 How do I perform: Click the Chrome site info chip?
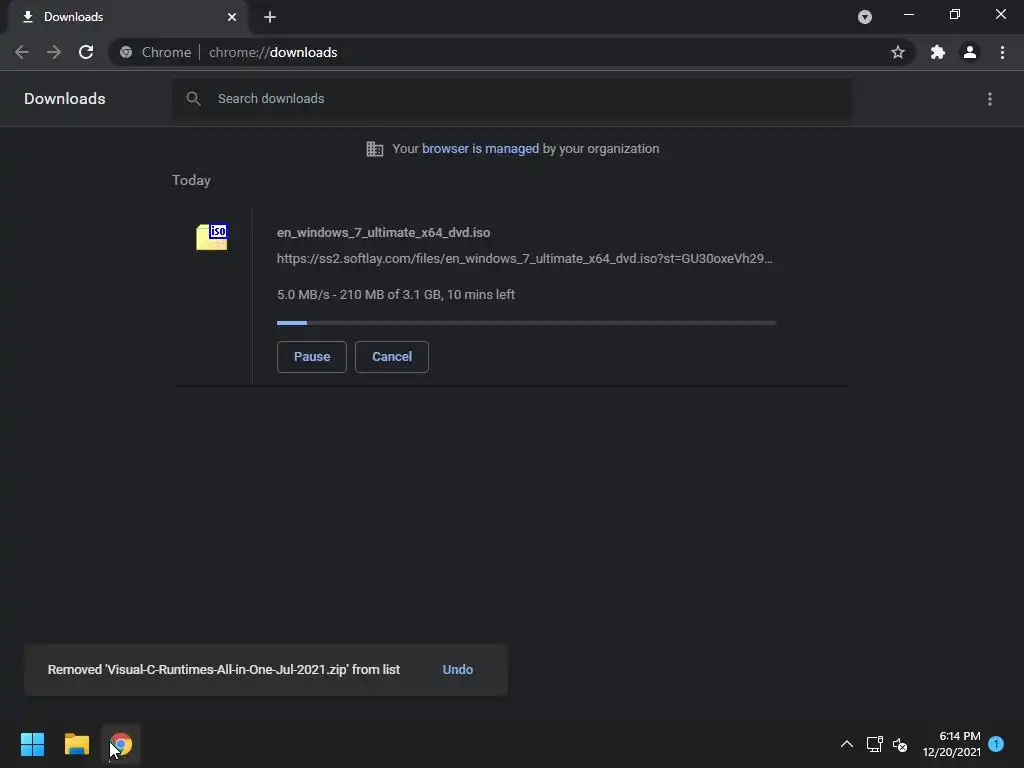click(155, 52)
